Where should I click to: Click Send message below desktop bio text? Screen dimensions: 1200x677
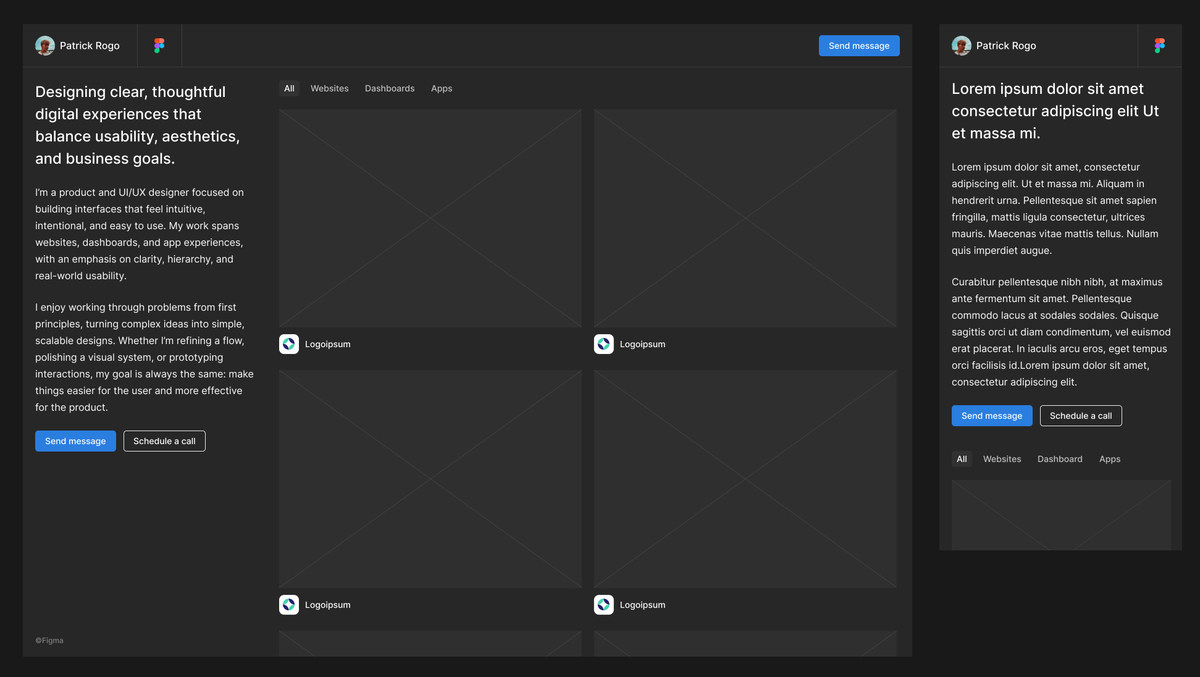[x=75, y=441]
